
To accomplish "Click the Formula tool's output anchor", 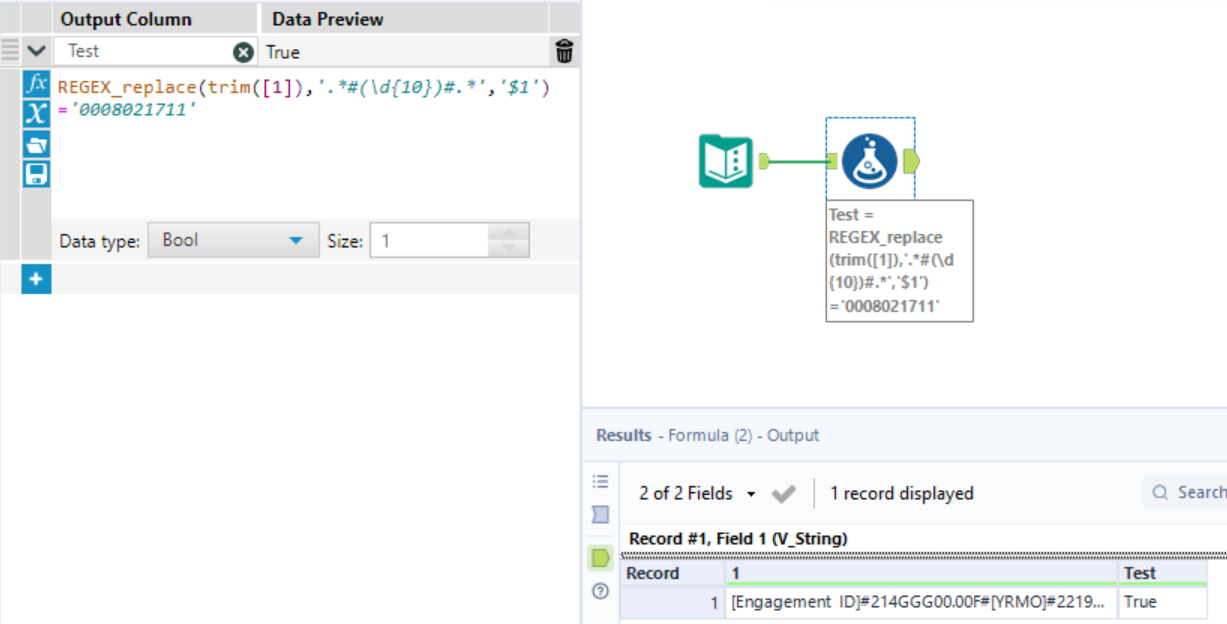I will (x=912, y=161).
